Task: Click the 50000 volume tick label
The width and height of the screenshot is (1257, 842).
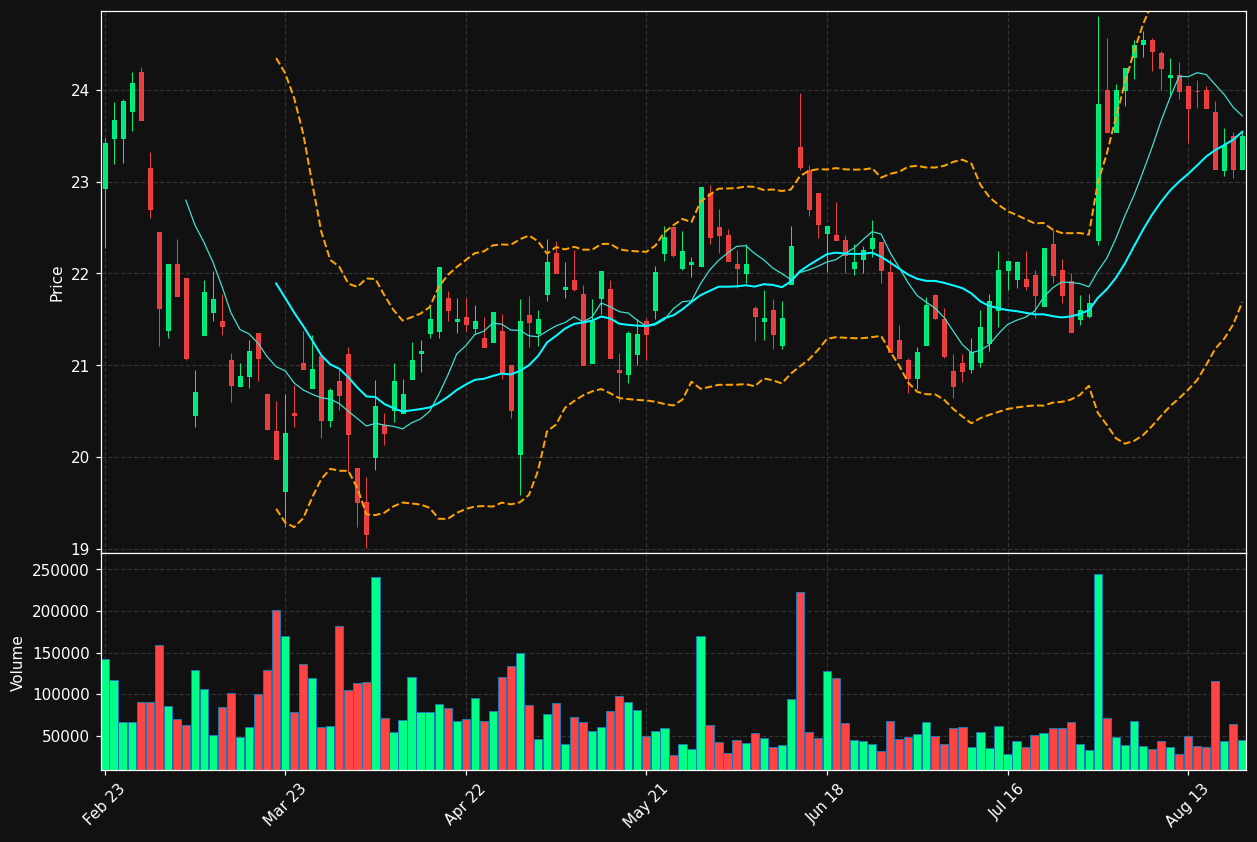Action: (x=65, y=737)
